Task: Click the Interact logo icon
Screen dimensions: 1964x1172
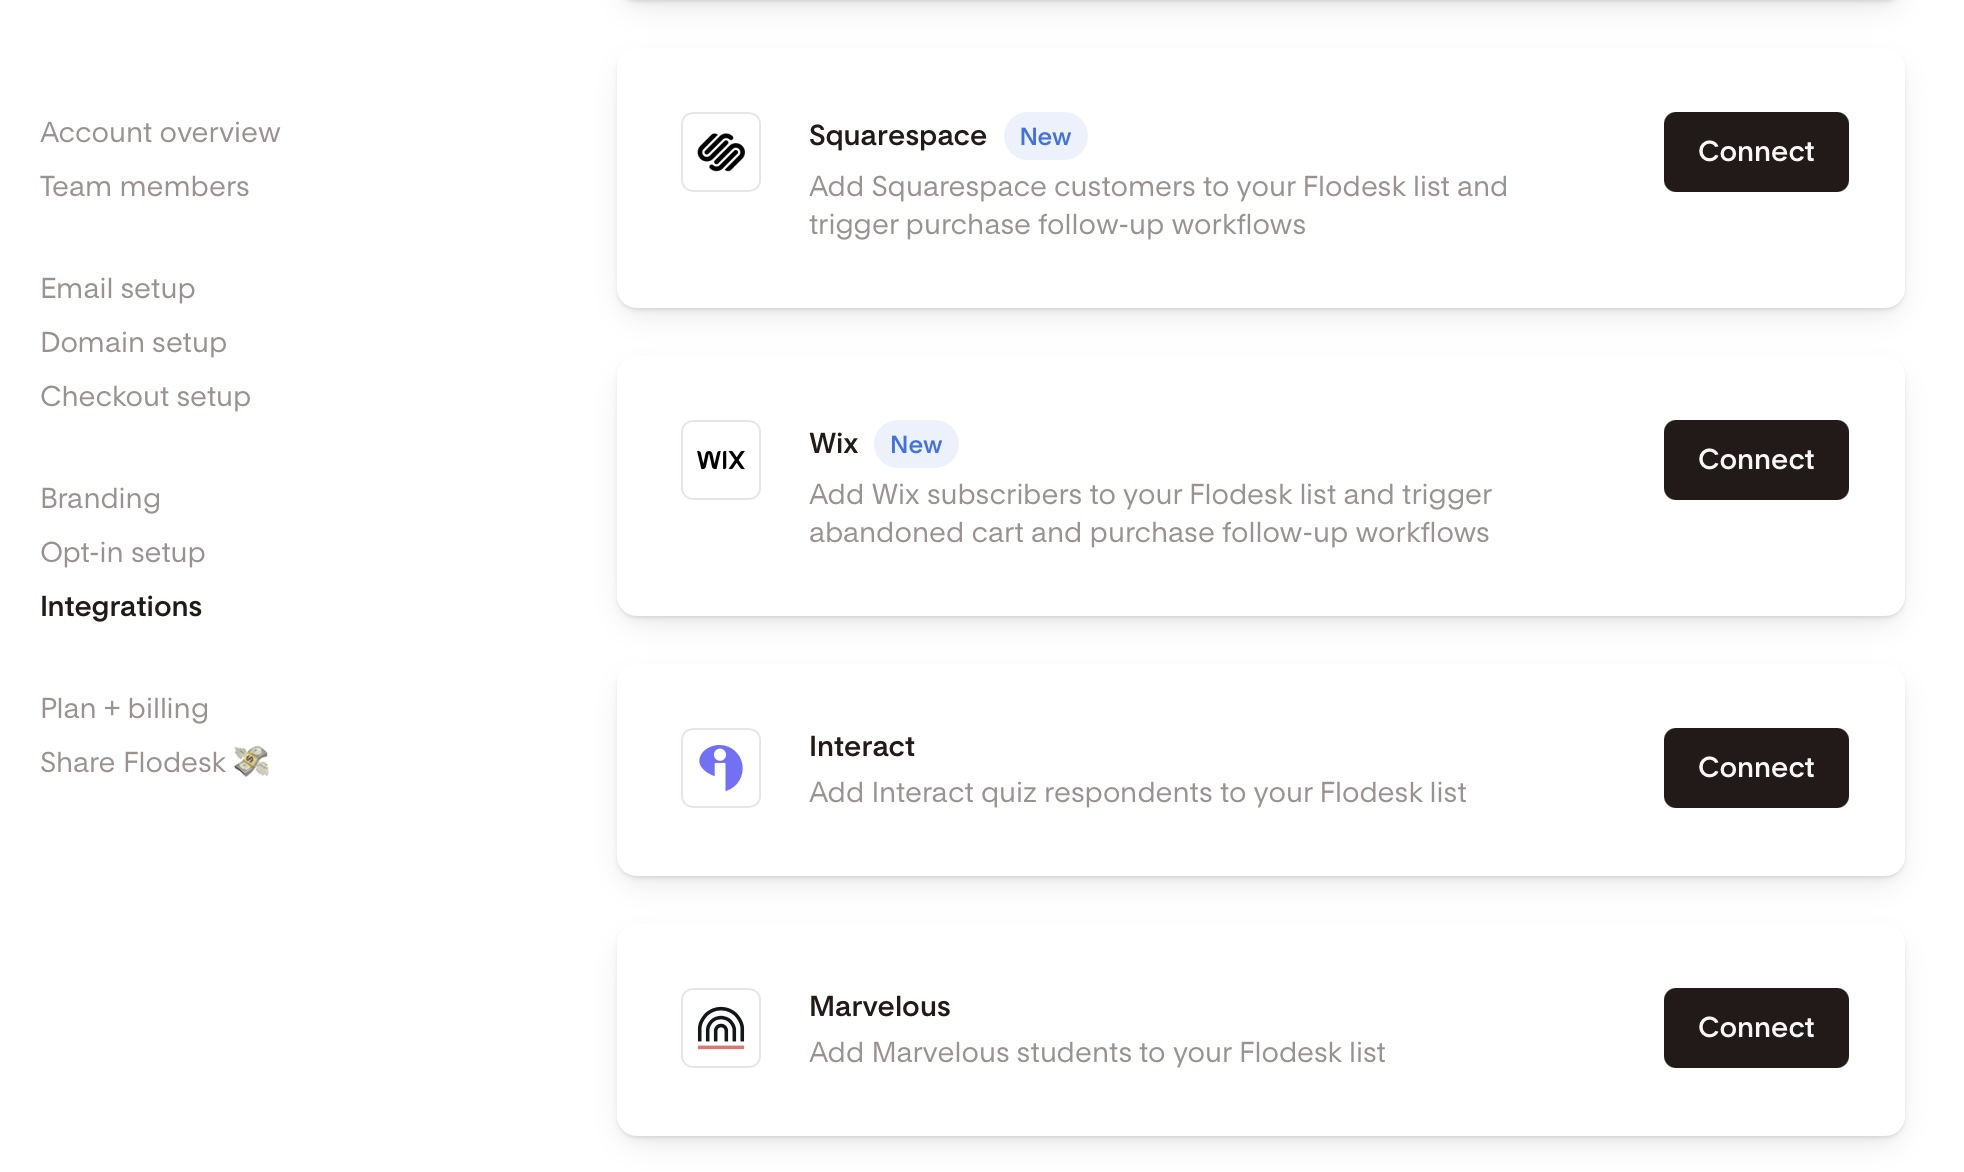Action: (720, 768)
